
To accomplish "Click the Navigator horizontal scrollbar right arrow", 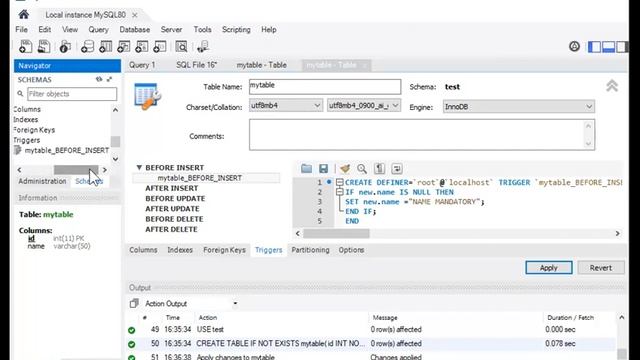I will tap(105, 169).
